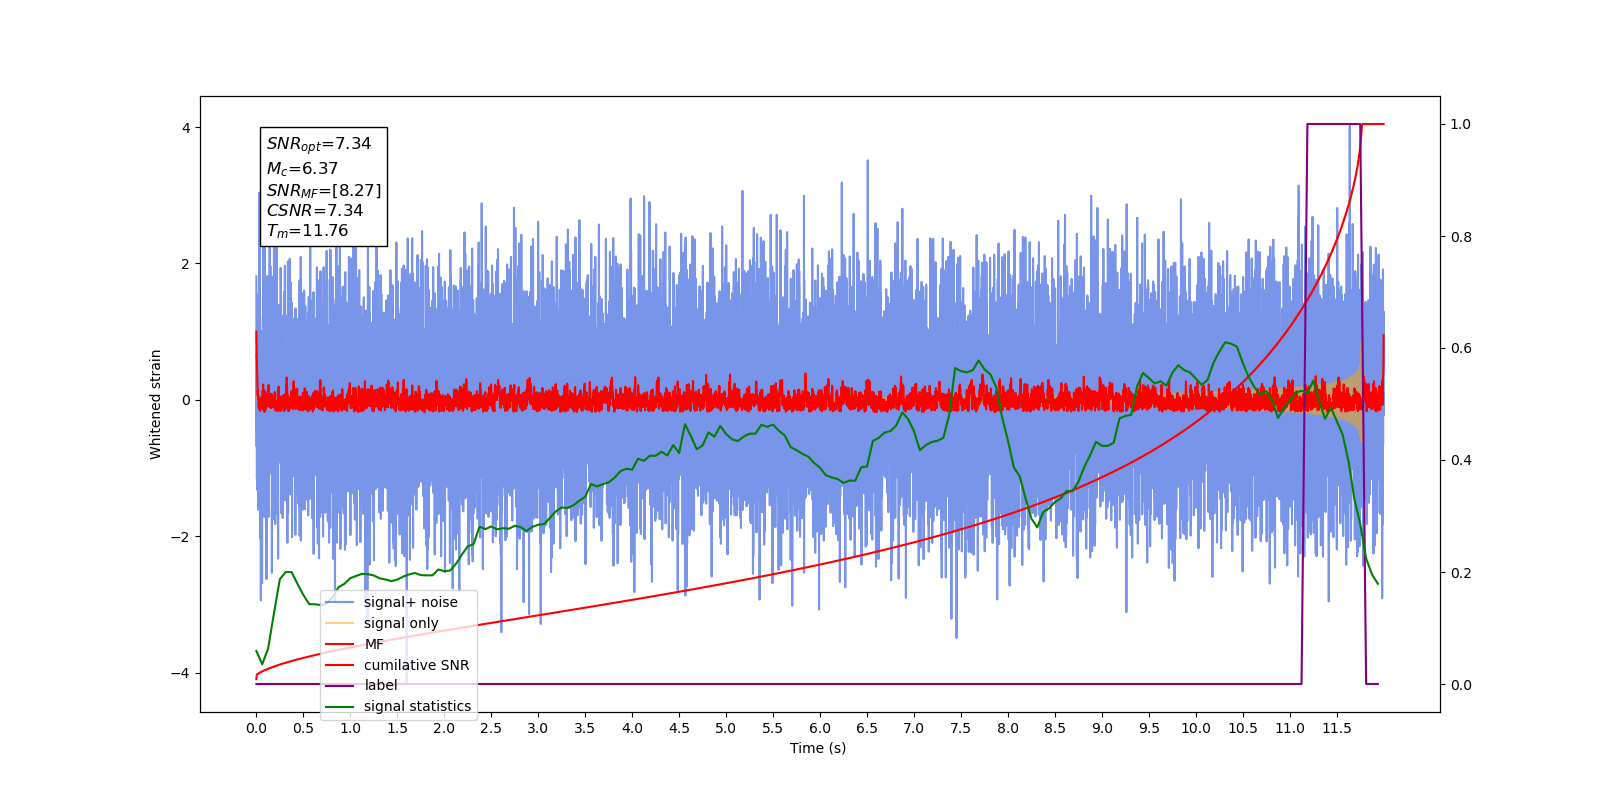Click the right y-axis tick label 0.6
The height and width of the screenshot is (800, 1600).
[x=1461, y=349]
